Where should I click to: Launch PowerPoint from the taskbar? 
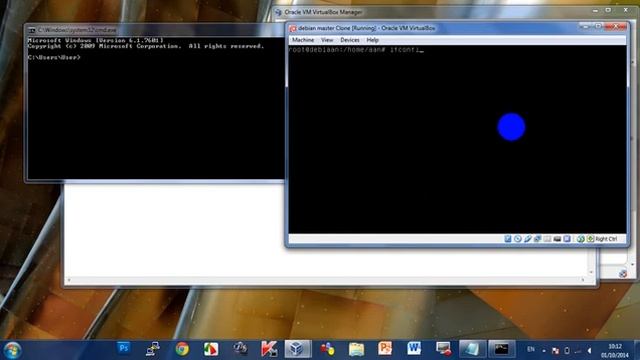coord(385,348)
